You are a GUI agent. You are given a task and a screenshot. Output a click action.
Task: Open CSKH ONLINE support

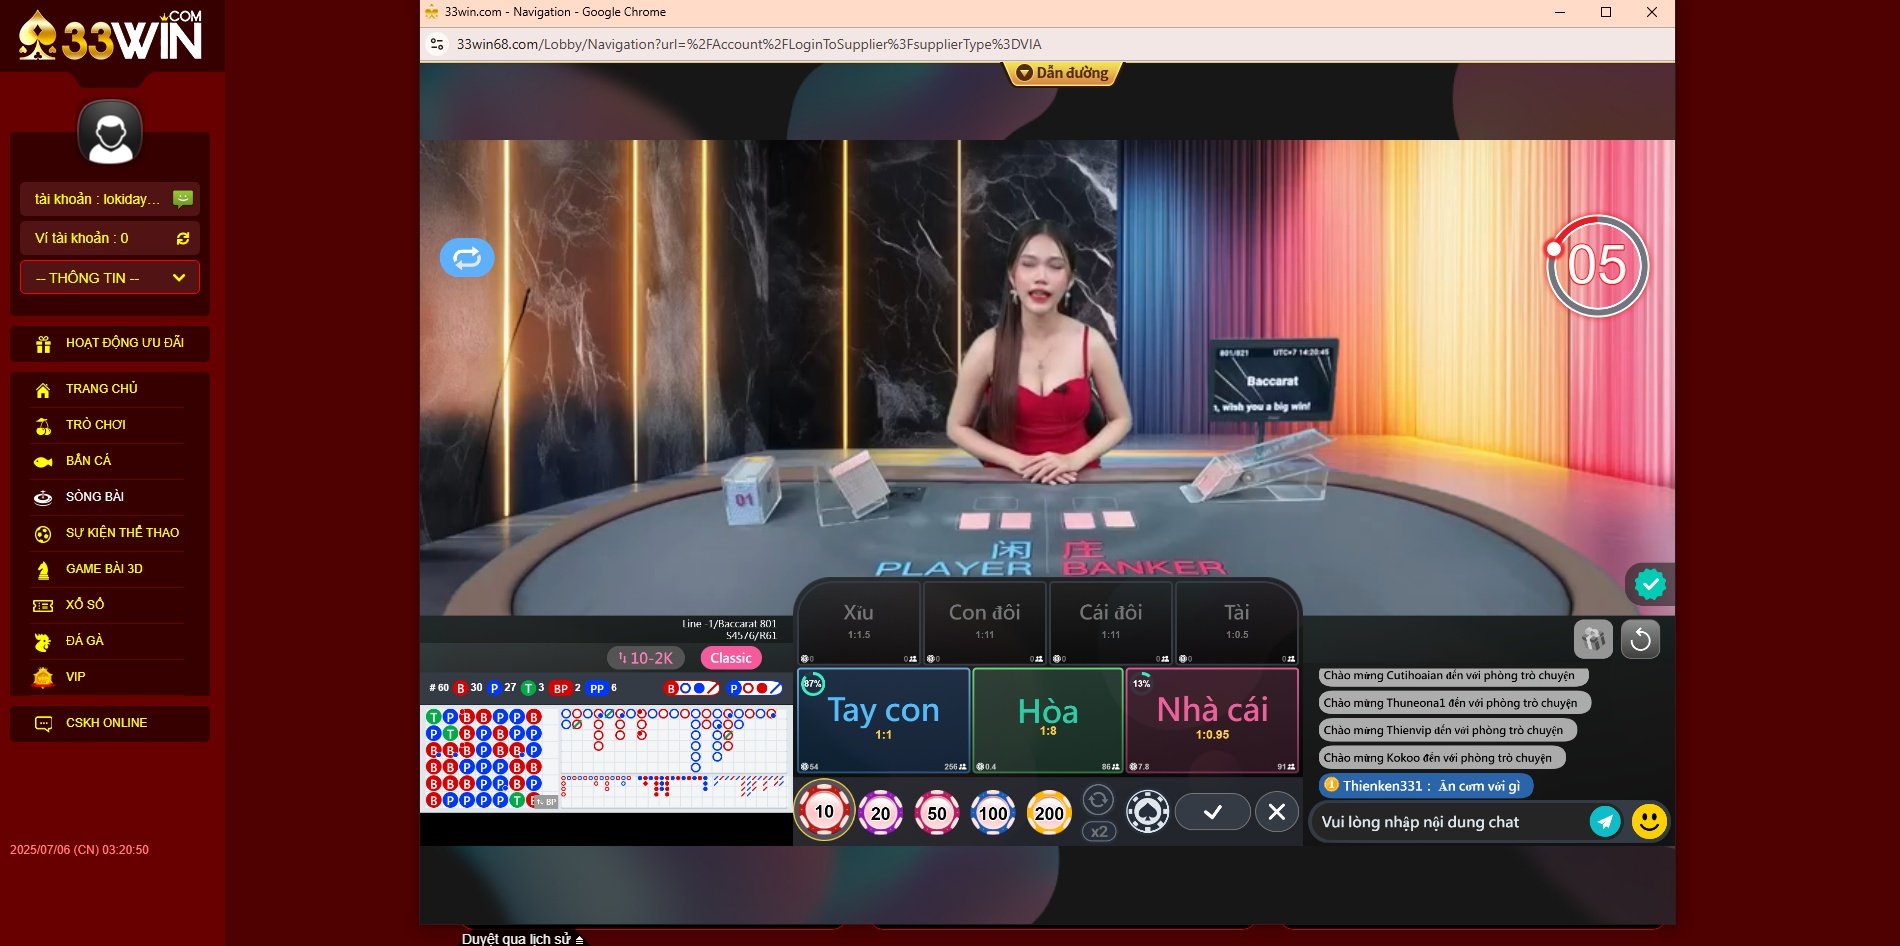(110, 723)
